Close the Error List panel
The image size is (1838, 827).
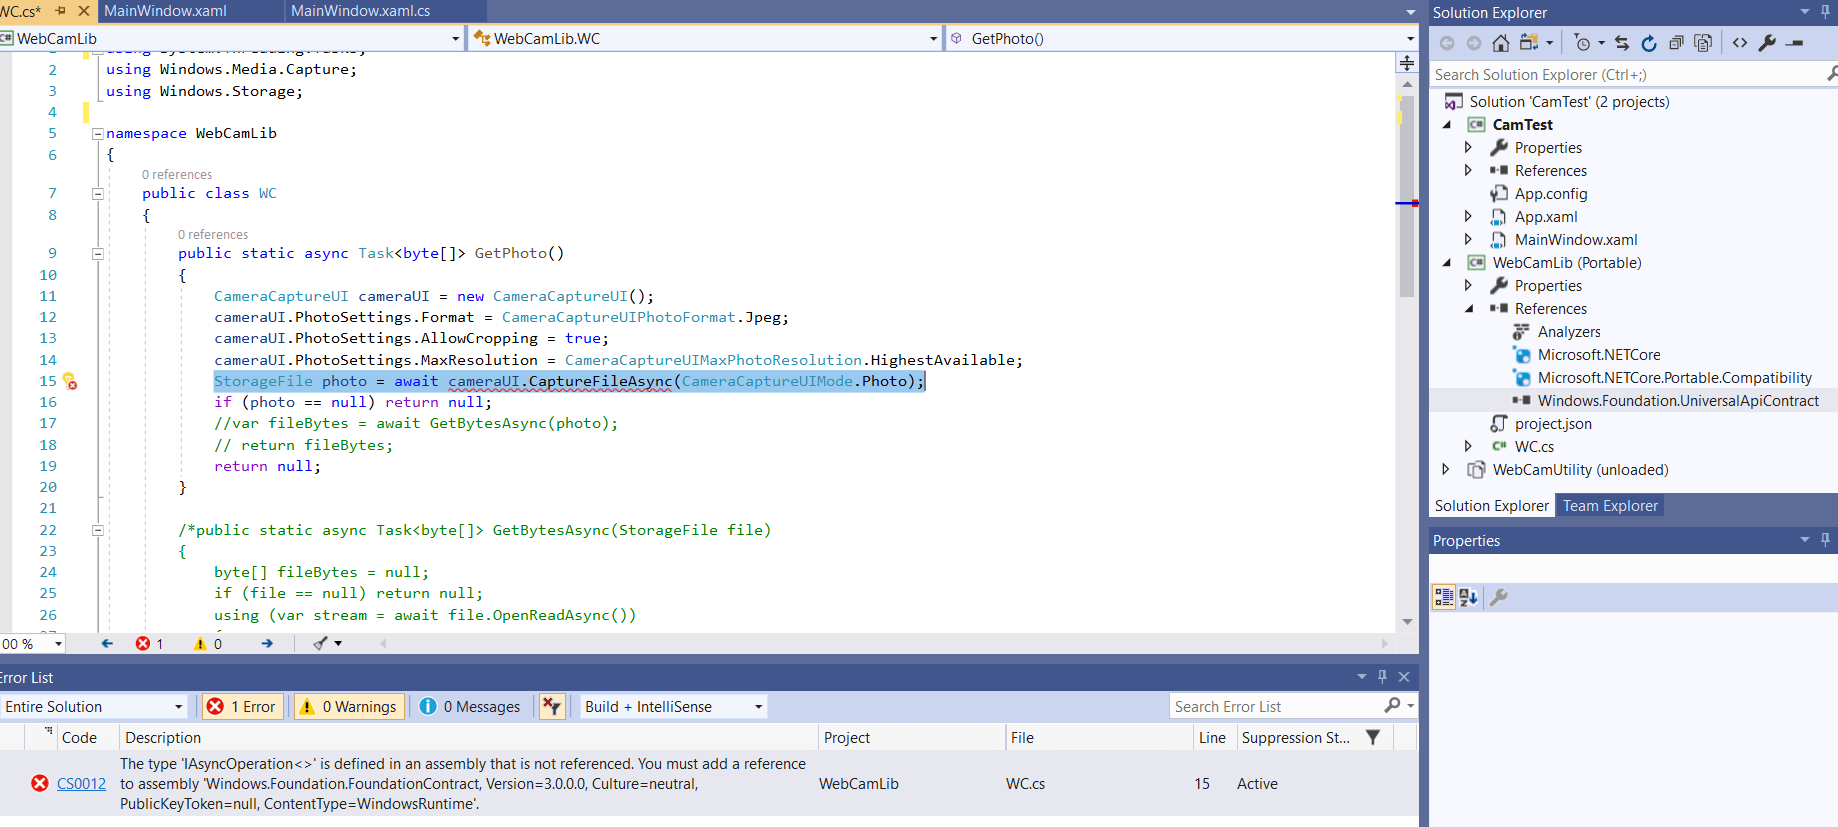[x=1404, y=677]
